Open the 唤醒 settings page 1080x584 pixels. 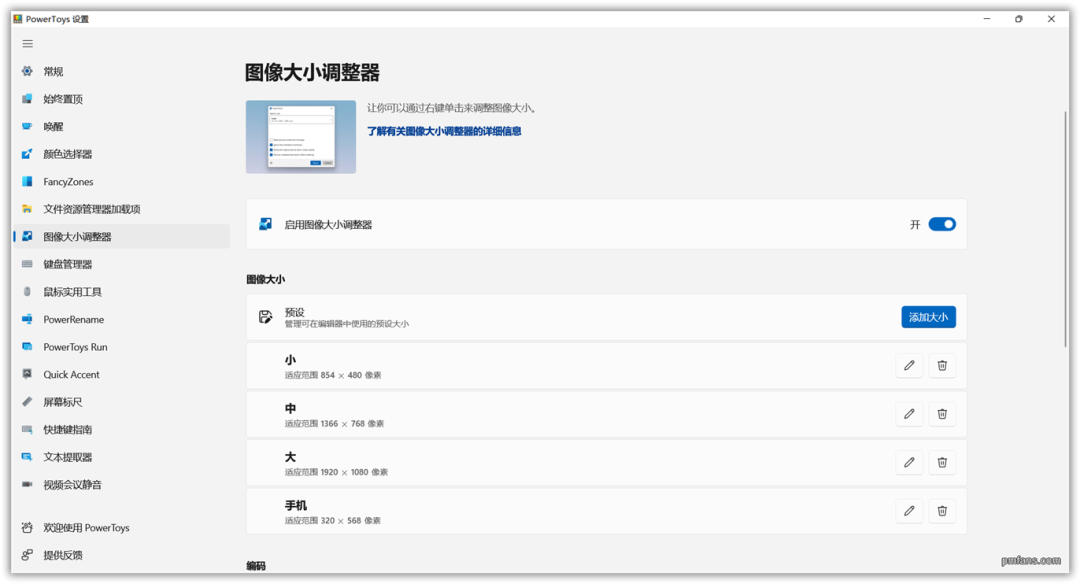[x=121, y=126]
